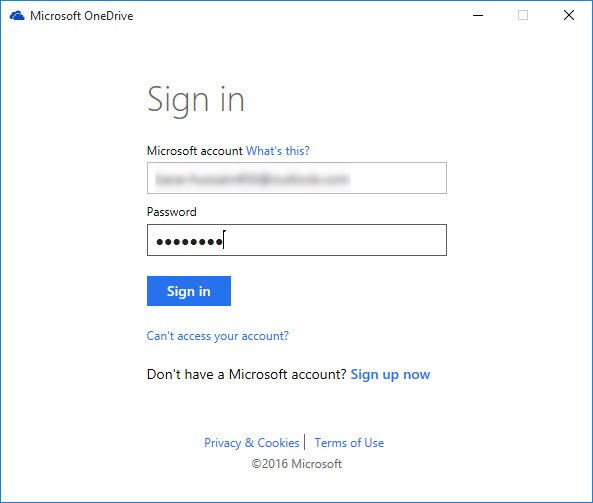This screenshot has height=503, width=593.
Task: Focus the Microsoft account email field
Action: click(x=297, y=178)
